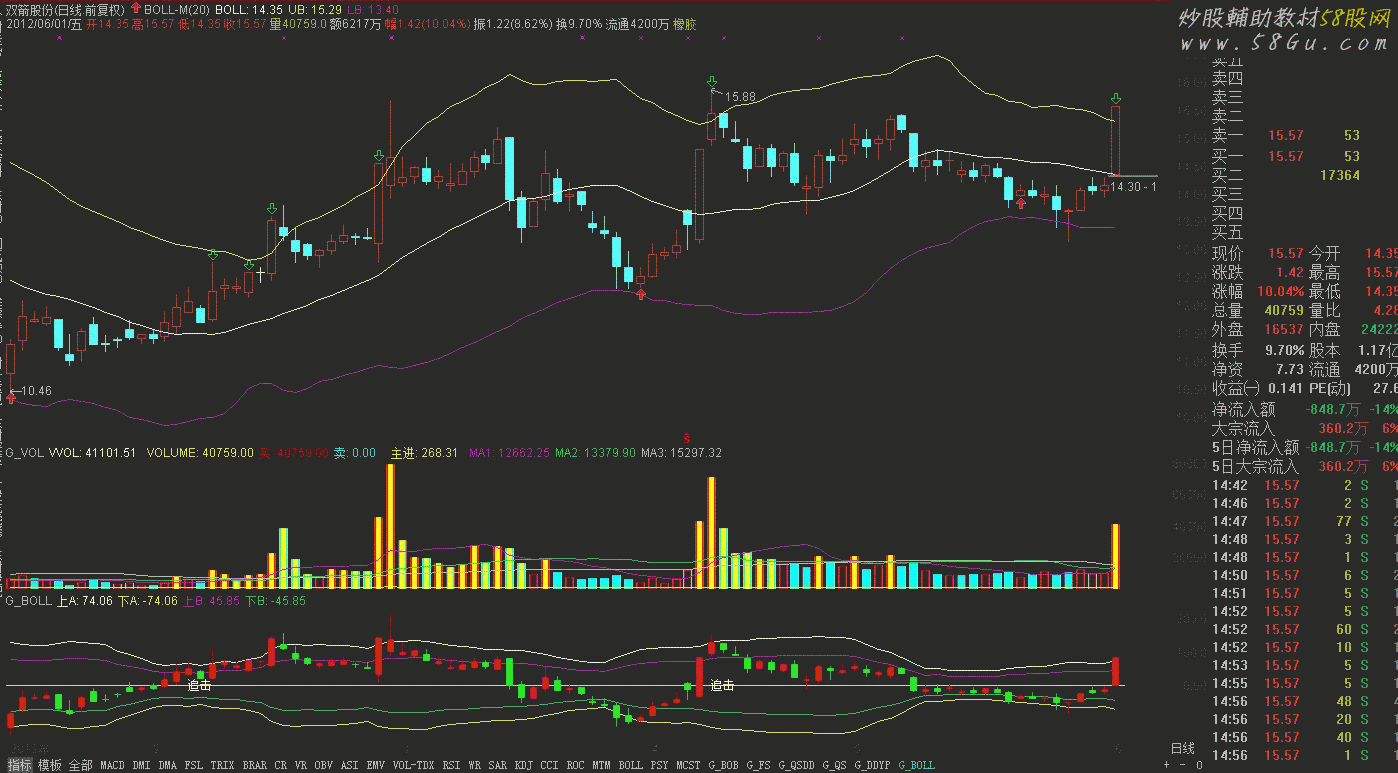Viewport: 1398px width, 773px height.
Task: Click red up arrow under 10.46 low
Action: 11,398
